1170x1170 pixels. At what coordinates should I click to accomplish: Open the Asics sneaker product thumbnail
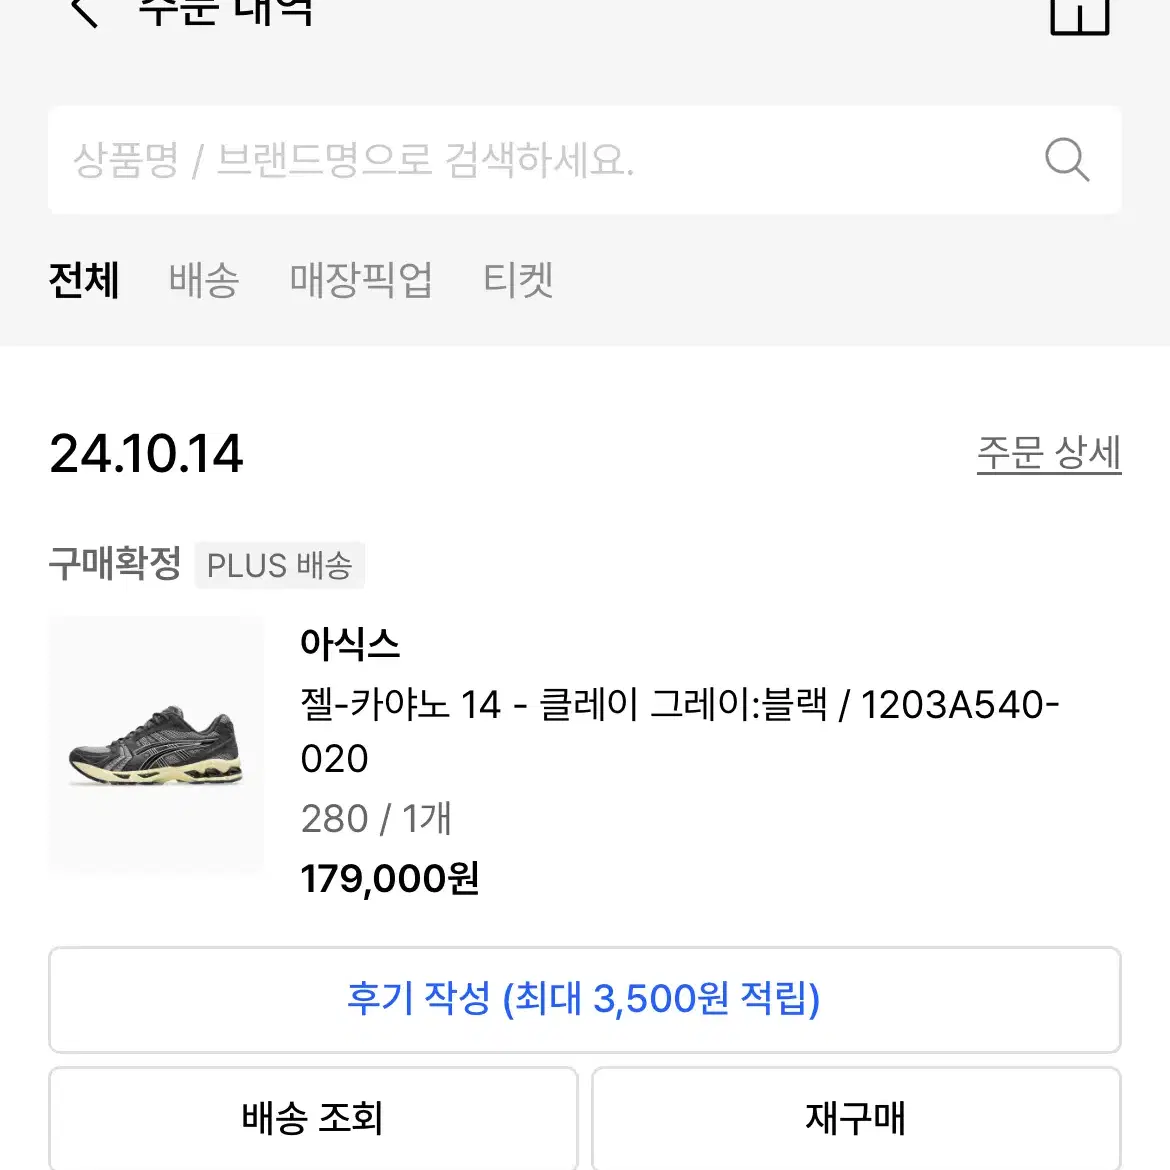[x=157, y=744]
